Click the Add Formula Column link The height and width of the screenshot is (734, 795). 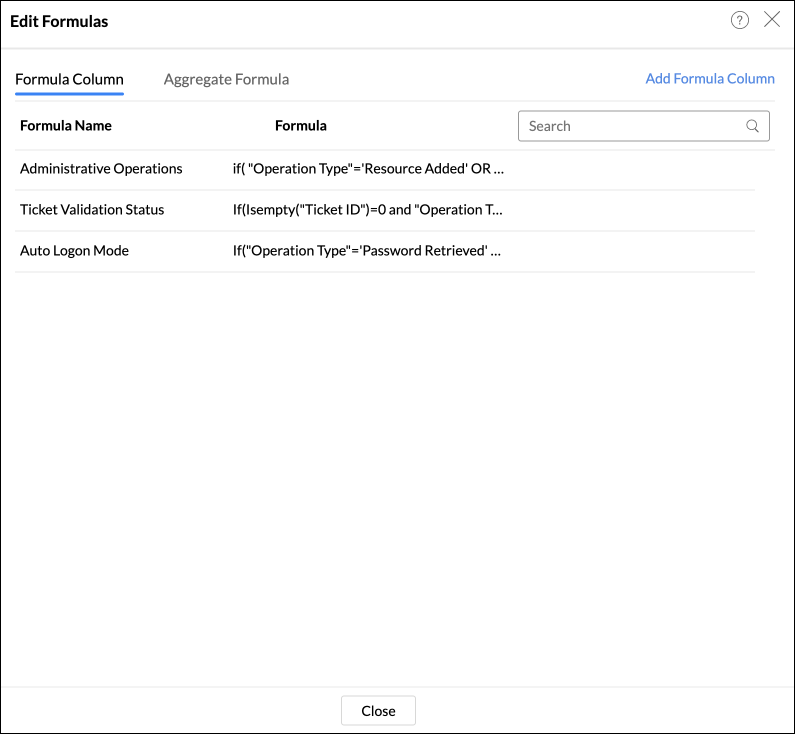click(710, 79)
